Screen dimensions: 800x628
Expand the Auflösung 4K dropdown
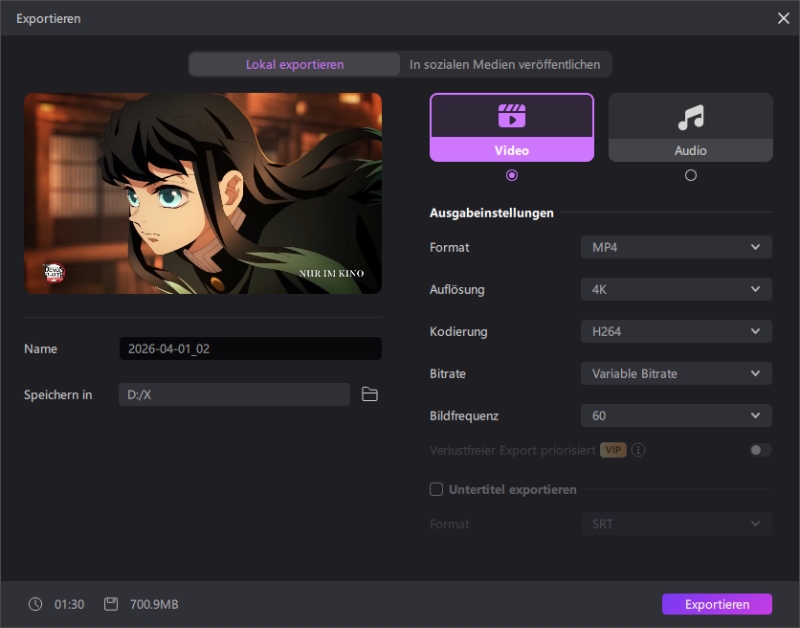click(x=676, y=289)
